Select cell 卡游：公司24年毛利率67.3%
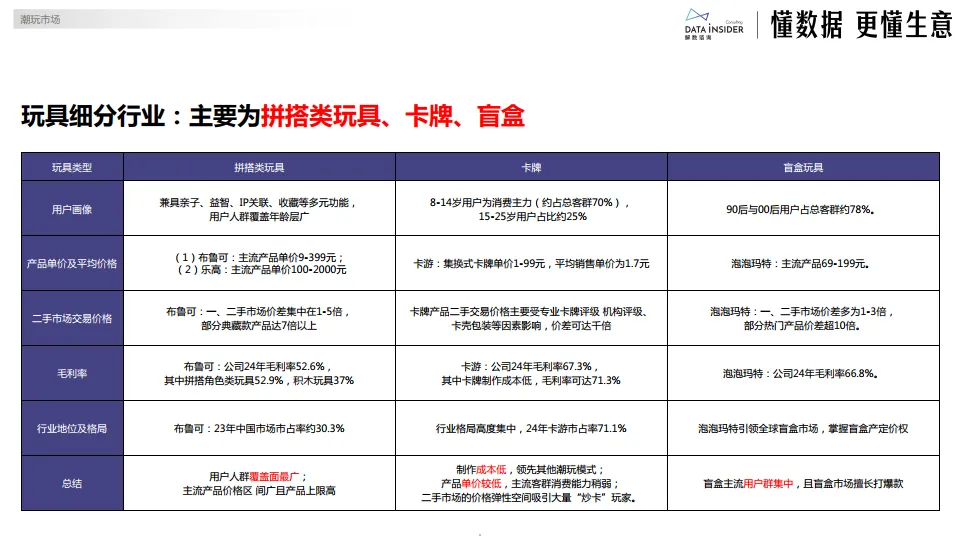 [531, 373]
